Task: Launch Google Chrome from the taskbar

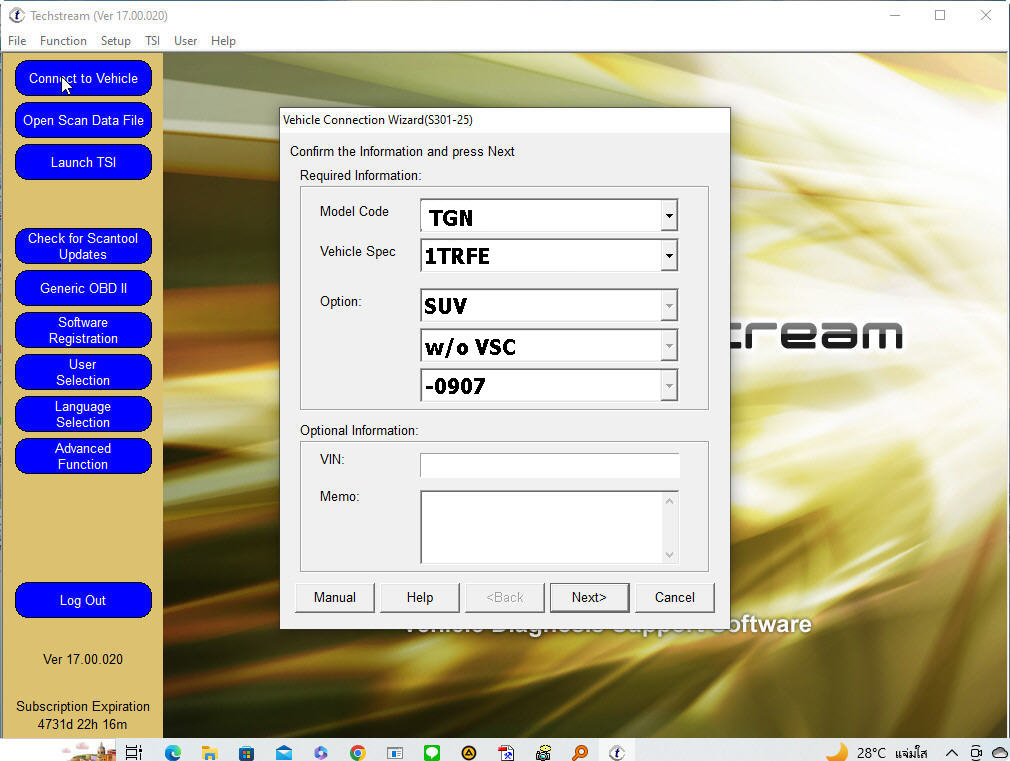Action: click(358, 752)
